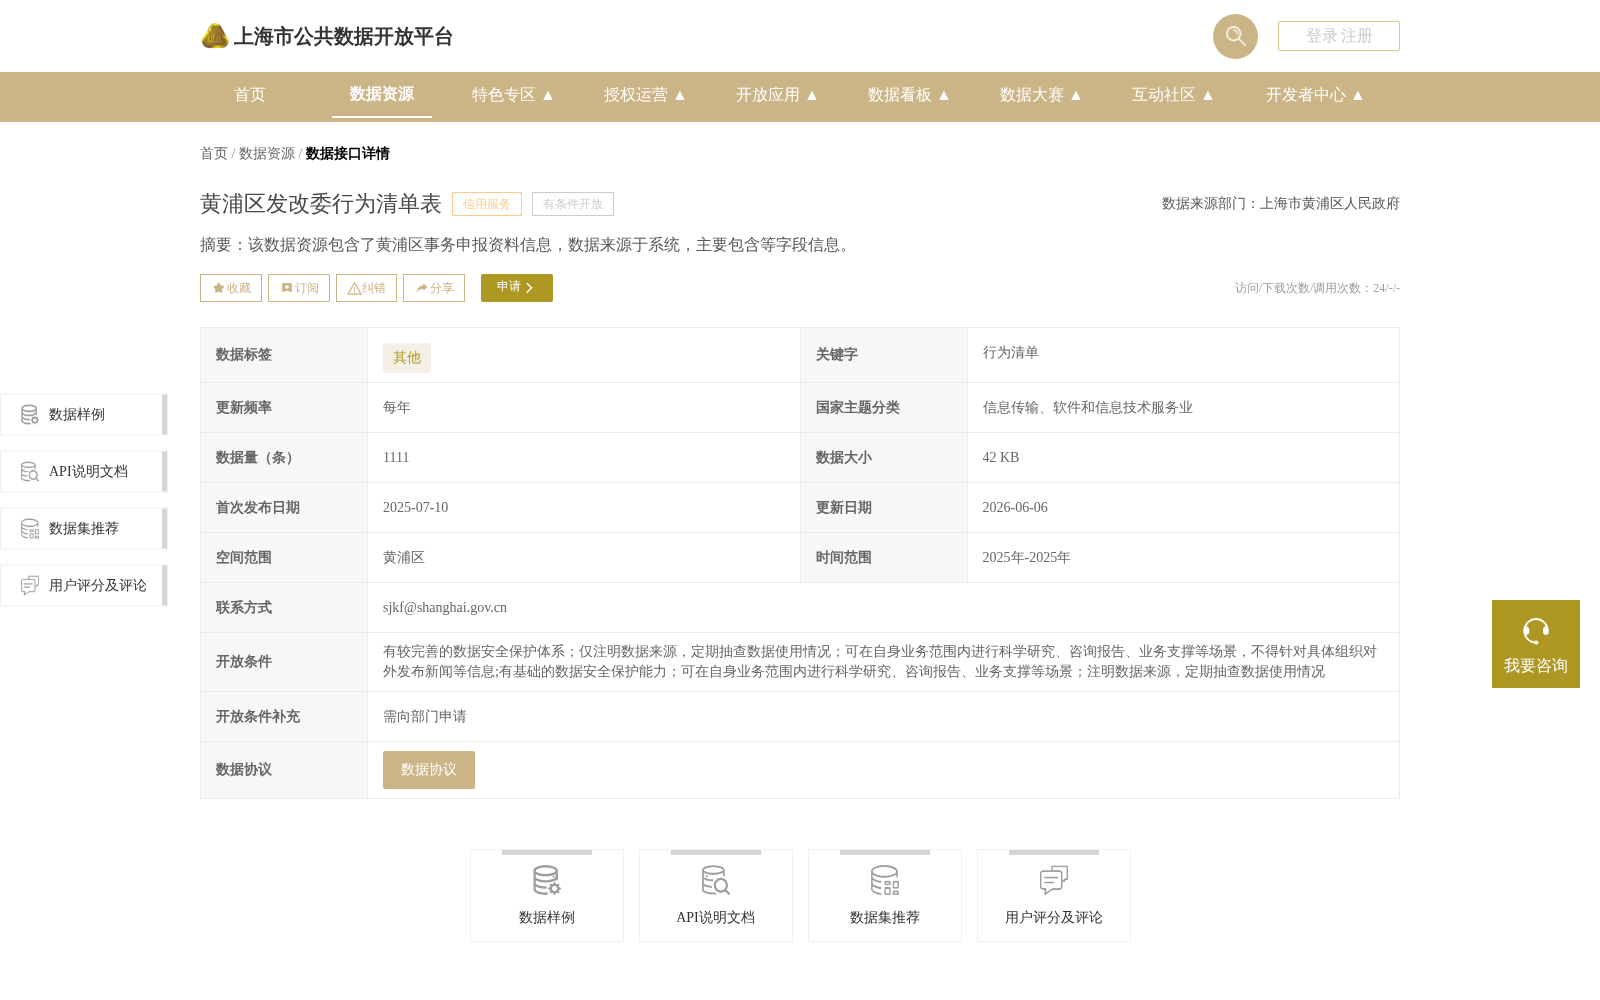Click the sidebar 数据样例 database icon

click(x=30, y=414)
